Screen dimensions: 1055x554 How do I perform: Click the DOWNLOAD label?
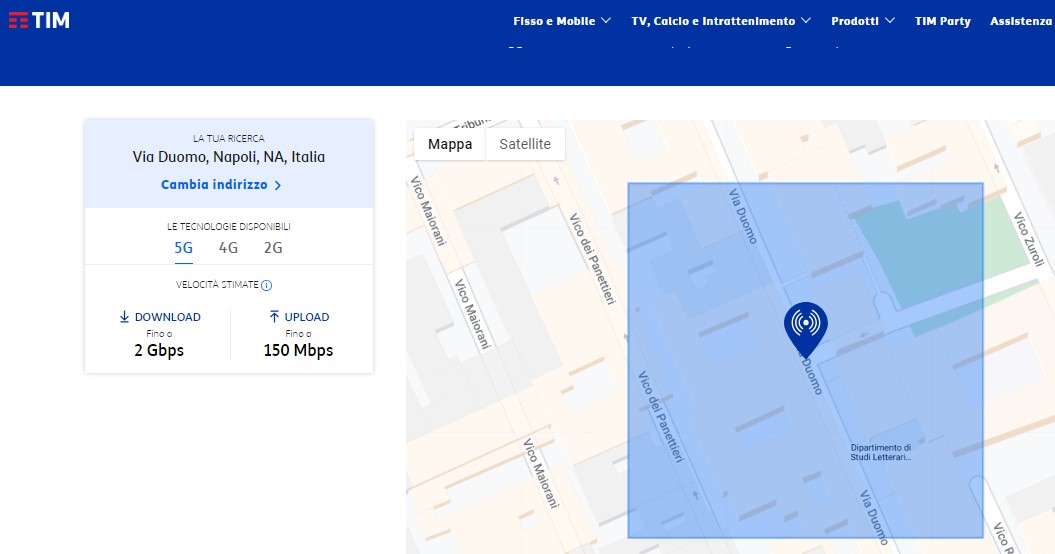coord(168,317)
